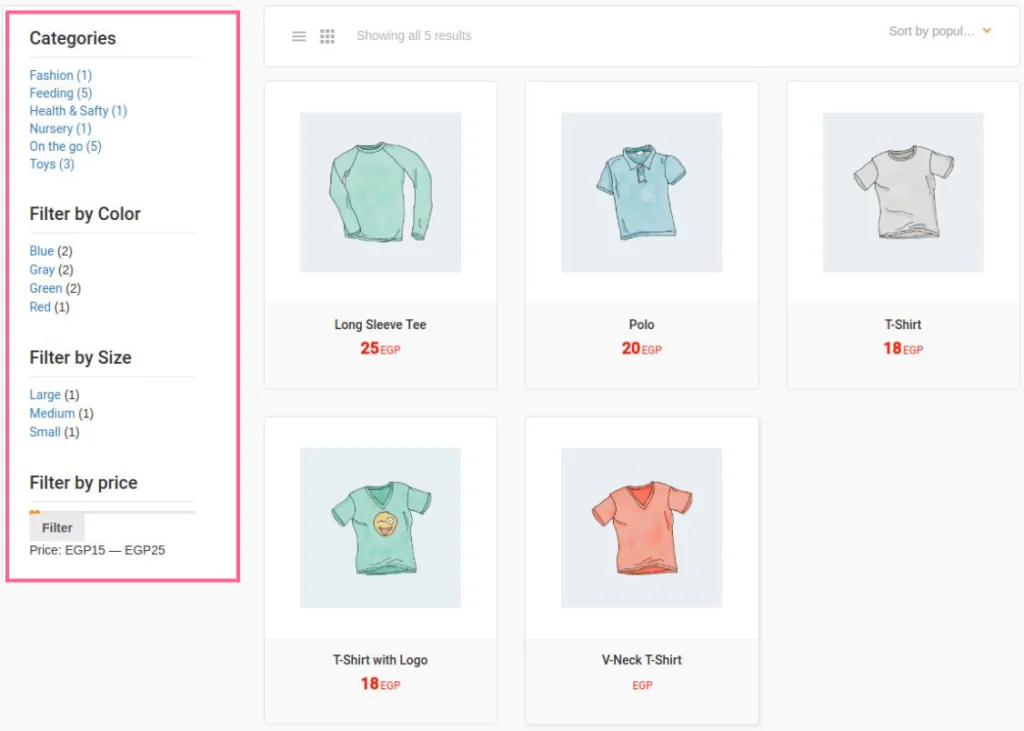1024x731 pixels.
Task: Switch to list view layout icon
Action: [x=298, y=37]
